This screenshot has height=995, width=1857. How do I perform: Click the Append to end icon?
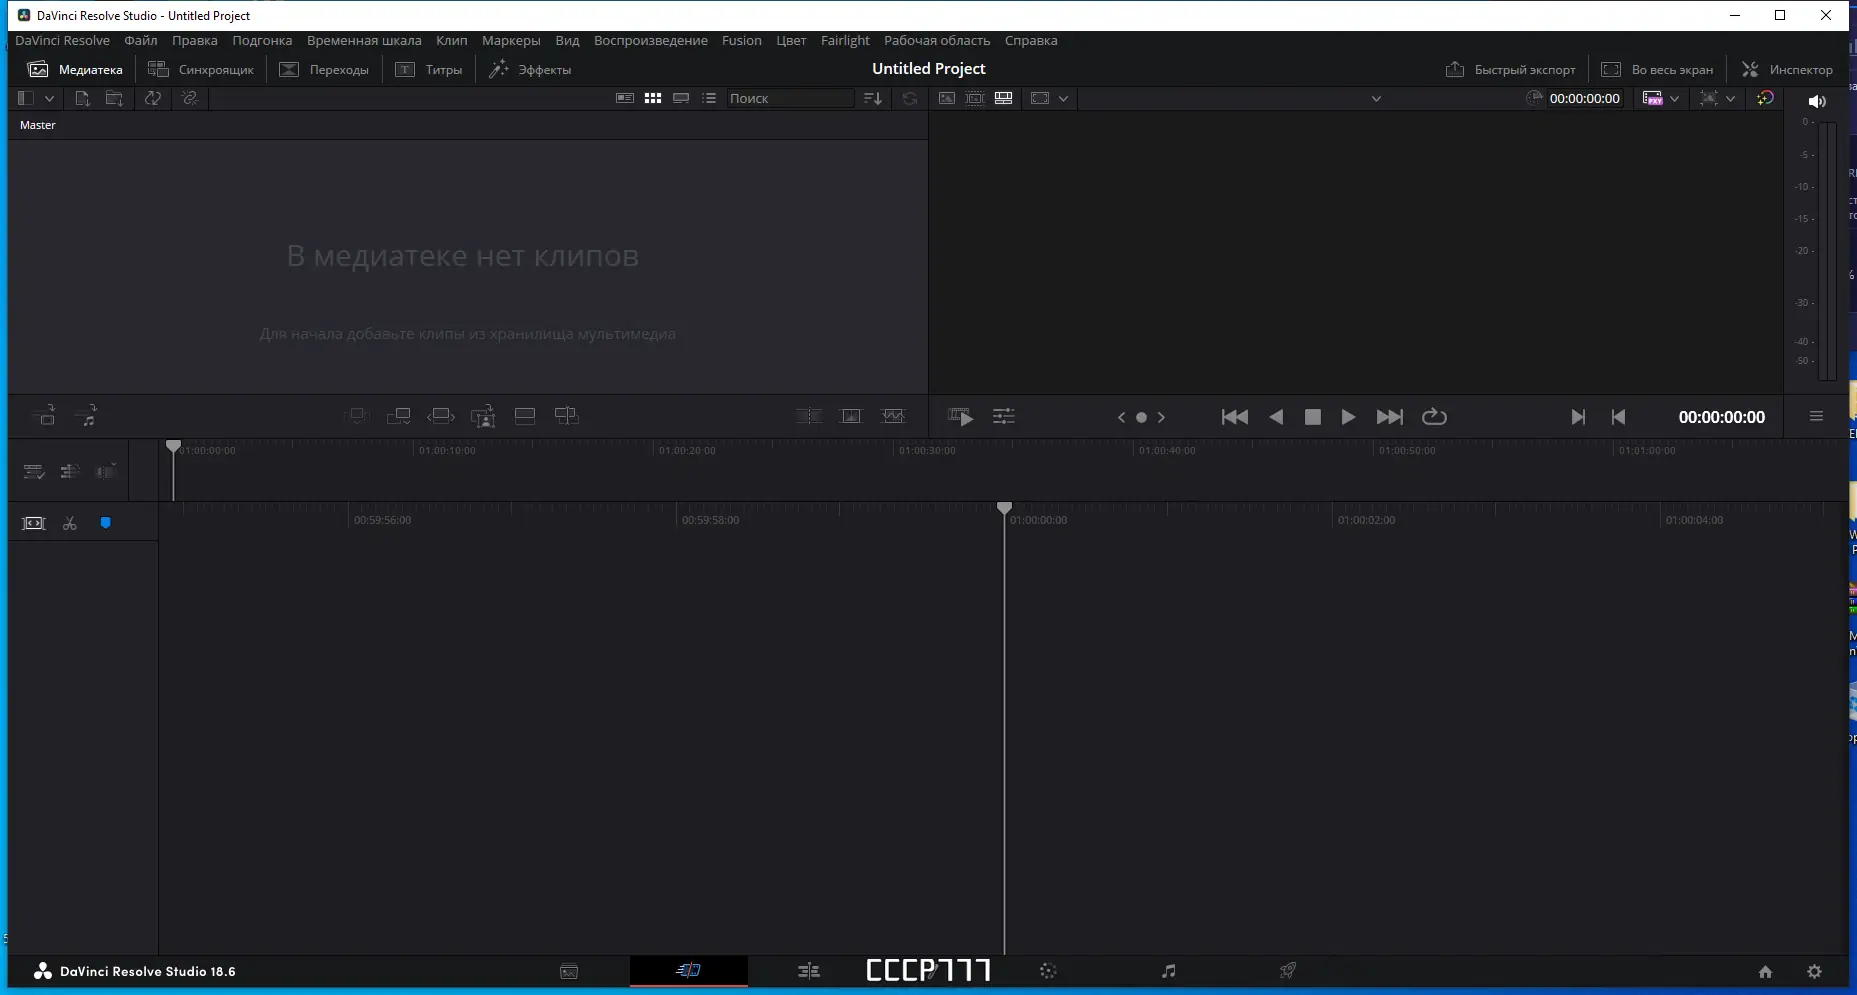point(399,416)
